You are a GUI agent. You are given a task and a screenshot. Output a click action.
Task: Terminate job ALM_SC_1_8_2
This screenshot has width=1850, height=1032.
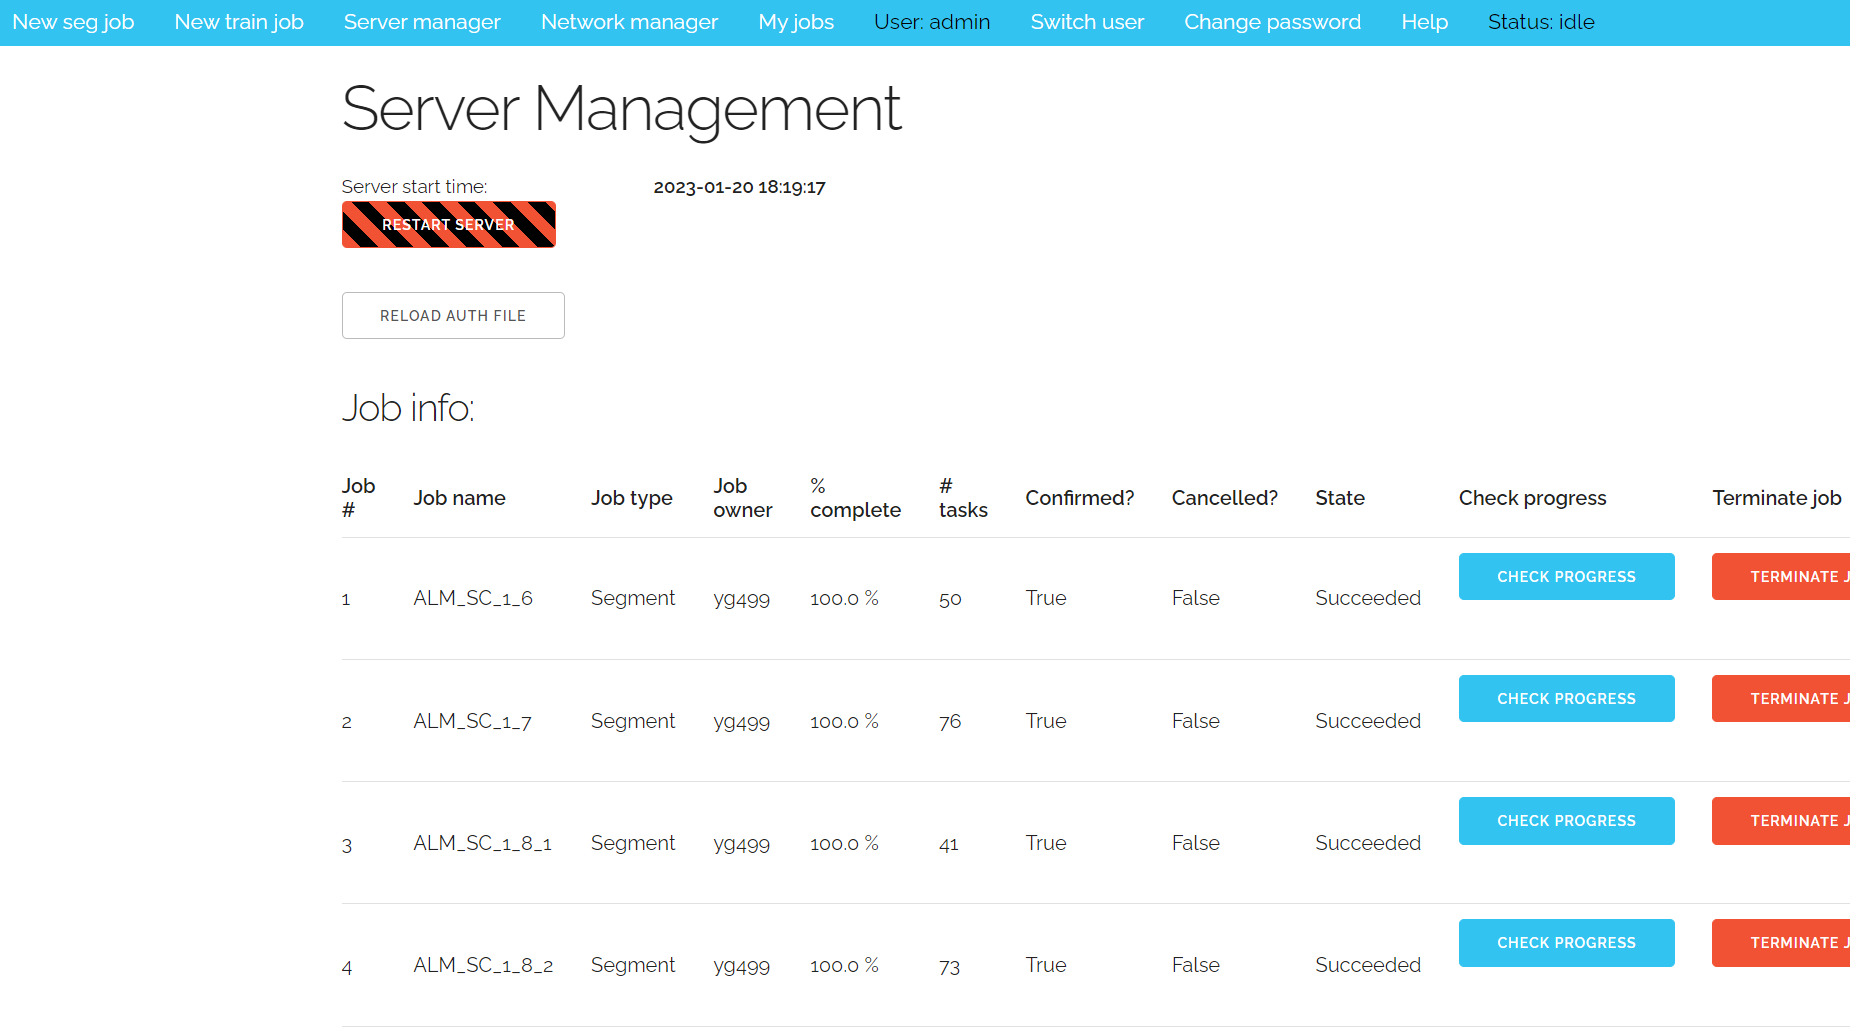coord(1781,943)
